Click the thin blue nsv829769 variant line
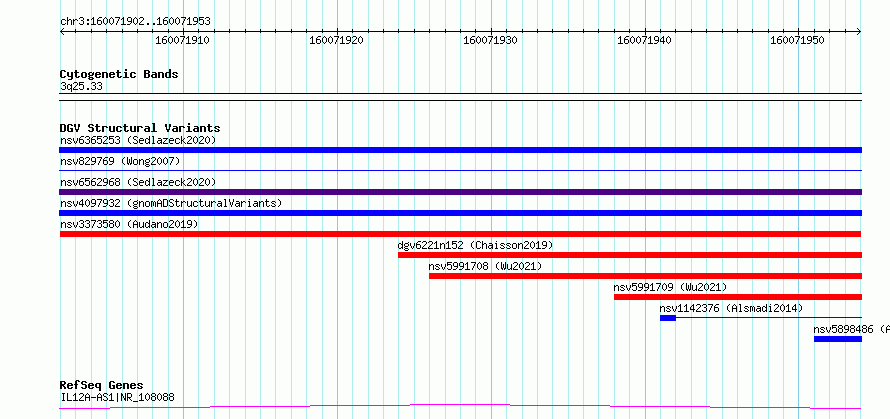890x419 pixels. coord(460,170)
